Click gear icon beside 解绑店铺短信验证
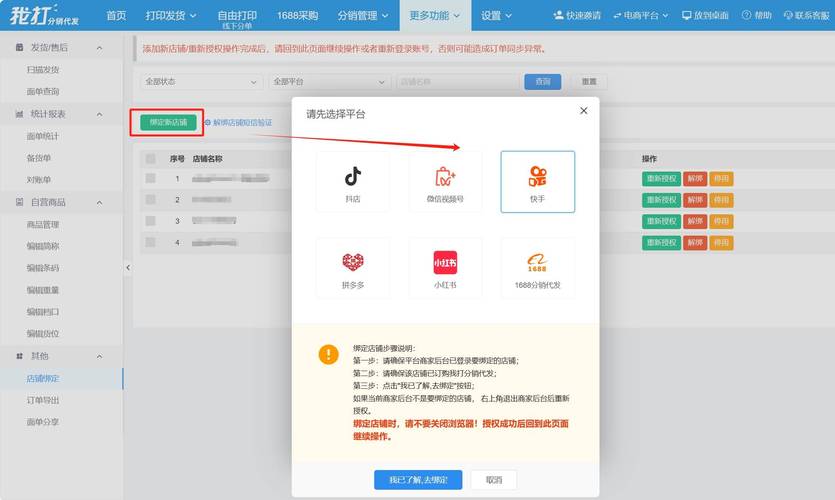This screenshot has height=500, width=835. tap(208, 122)
